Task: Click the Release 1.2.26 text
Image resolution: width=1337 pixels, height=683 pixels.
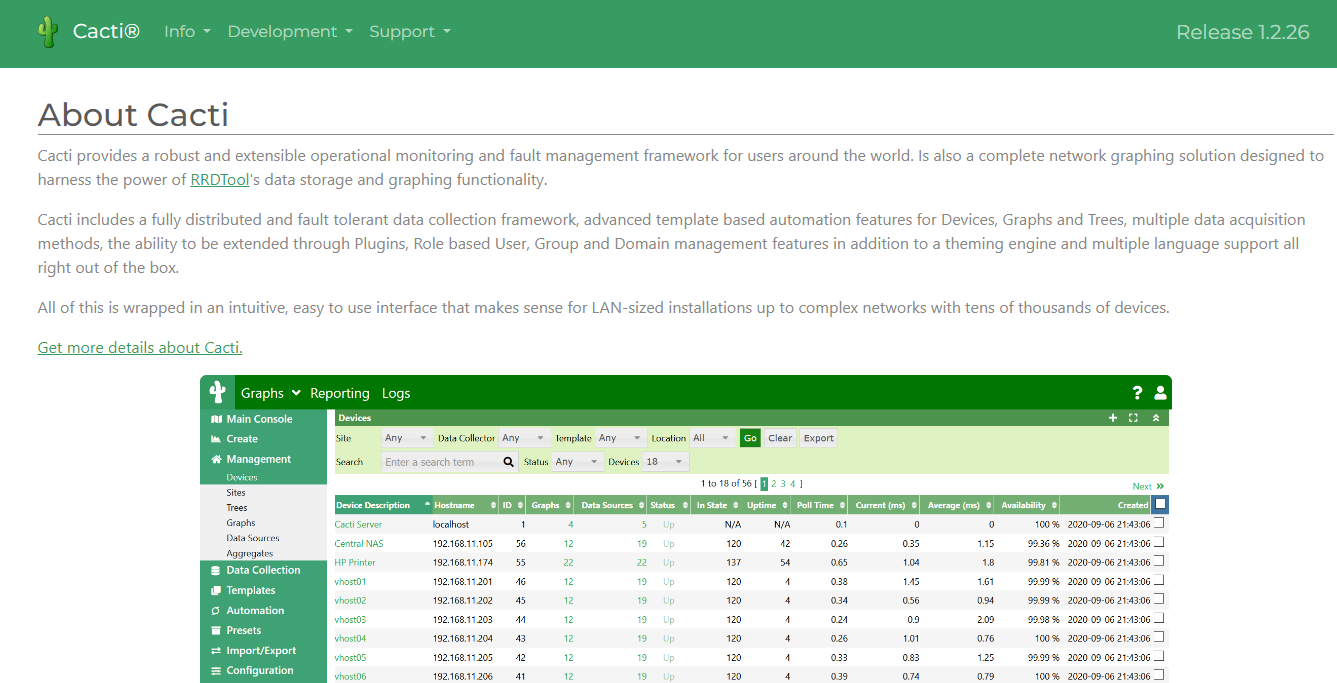Action: coord(1243,32)
